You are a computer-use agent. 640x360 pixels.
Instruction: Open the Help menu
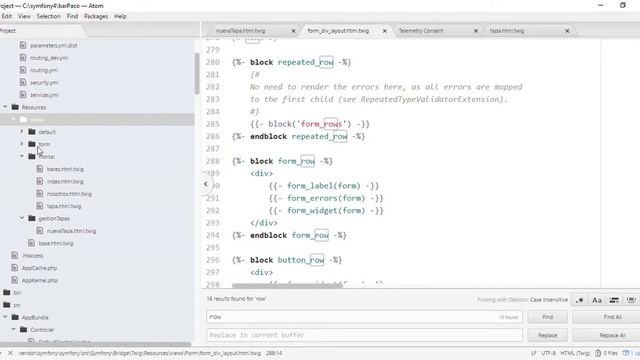[x=120, y=16]
